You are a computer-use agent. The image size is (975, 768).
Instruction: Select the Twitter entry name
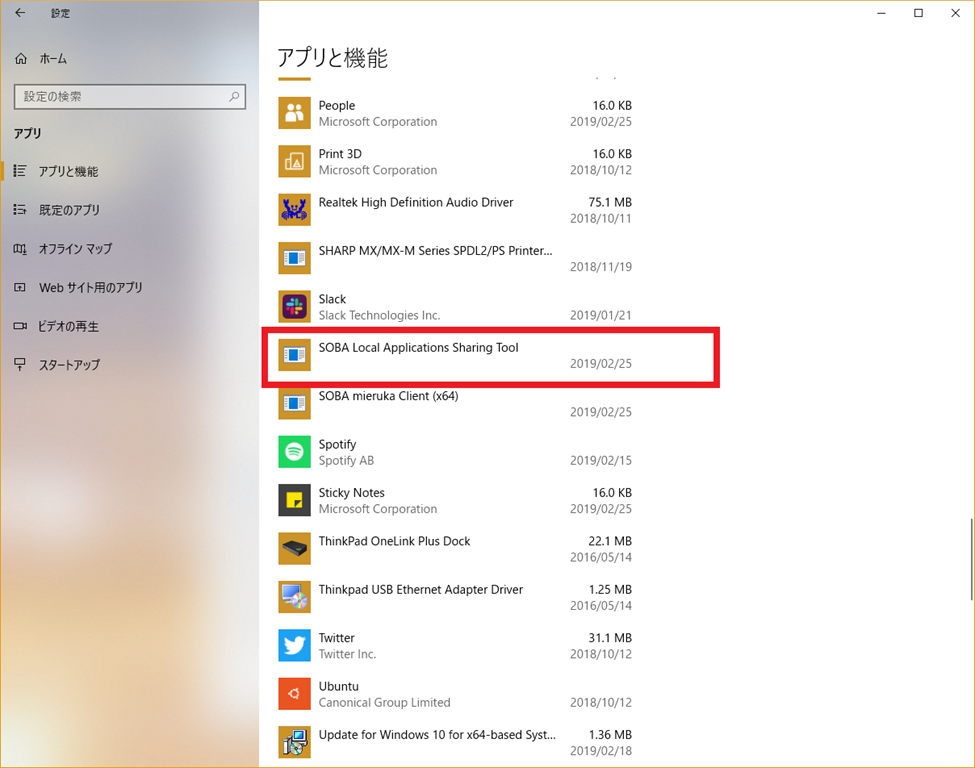(x=336, y=638)
